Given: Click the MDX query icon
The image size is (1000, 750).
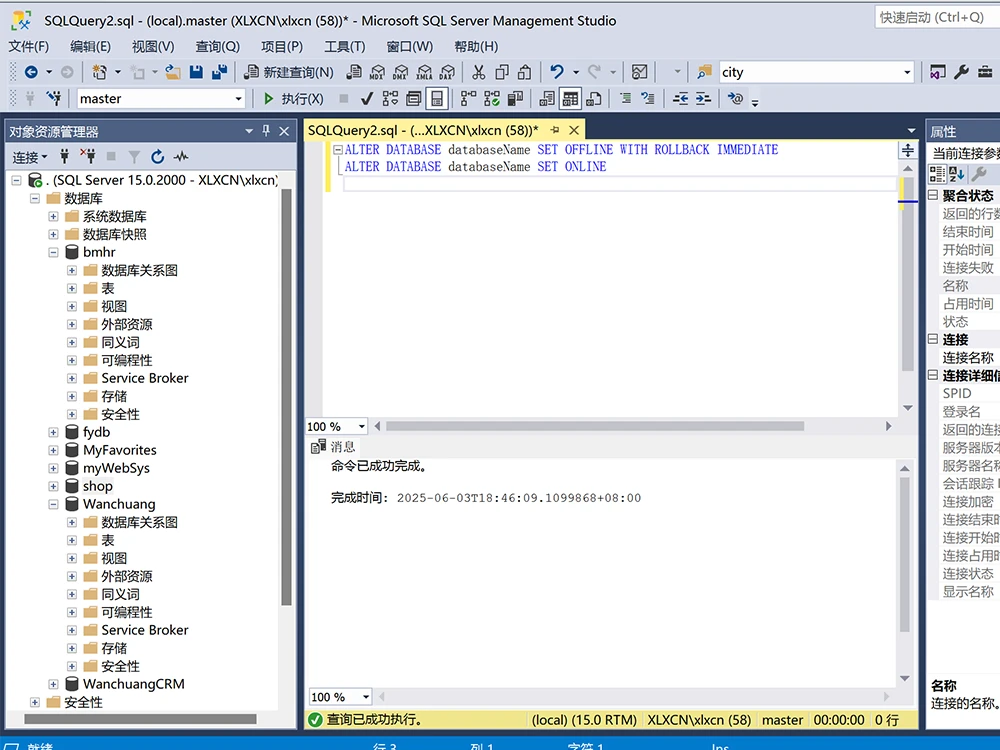Looking at the screenshot, I should [x=377, y=72].
